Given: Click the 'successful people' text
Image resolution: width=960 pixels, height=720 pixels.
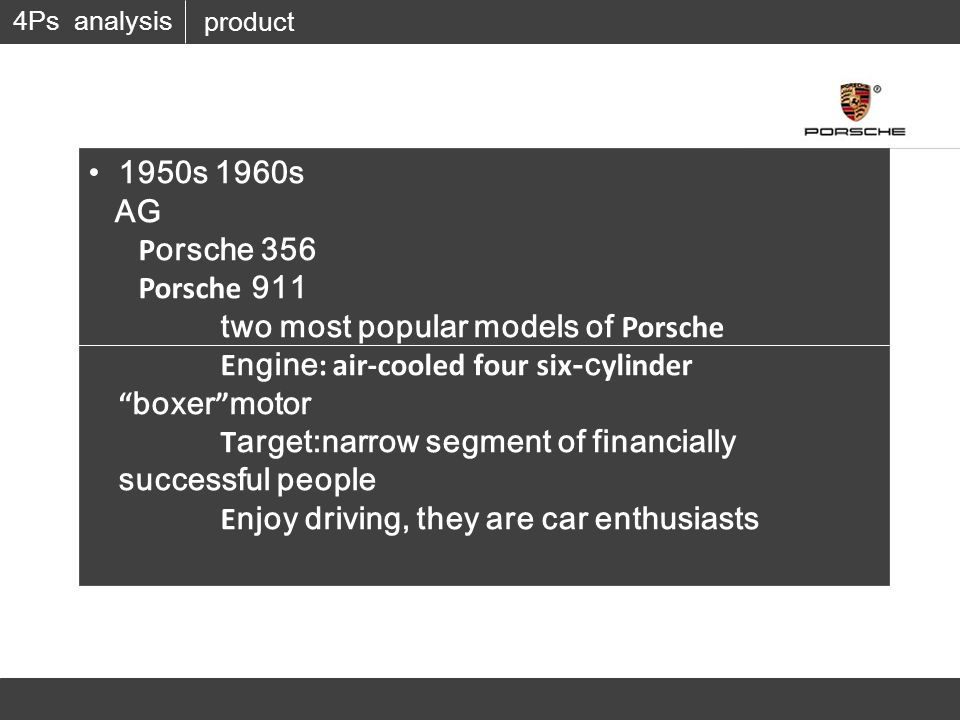Looking at the screenshot, I should pyautogui.click(x=247, y=481).
